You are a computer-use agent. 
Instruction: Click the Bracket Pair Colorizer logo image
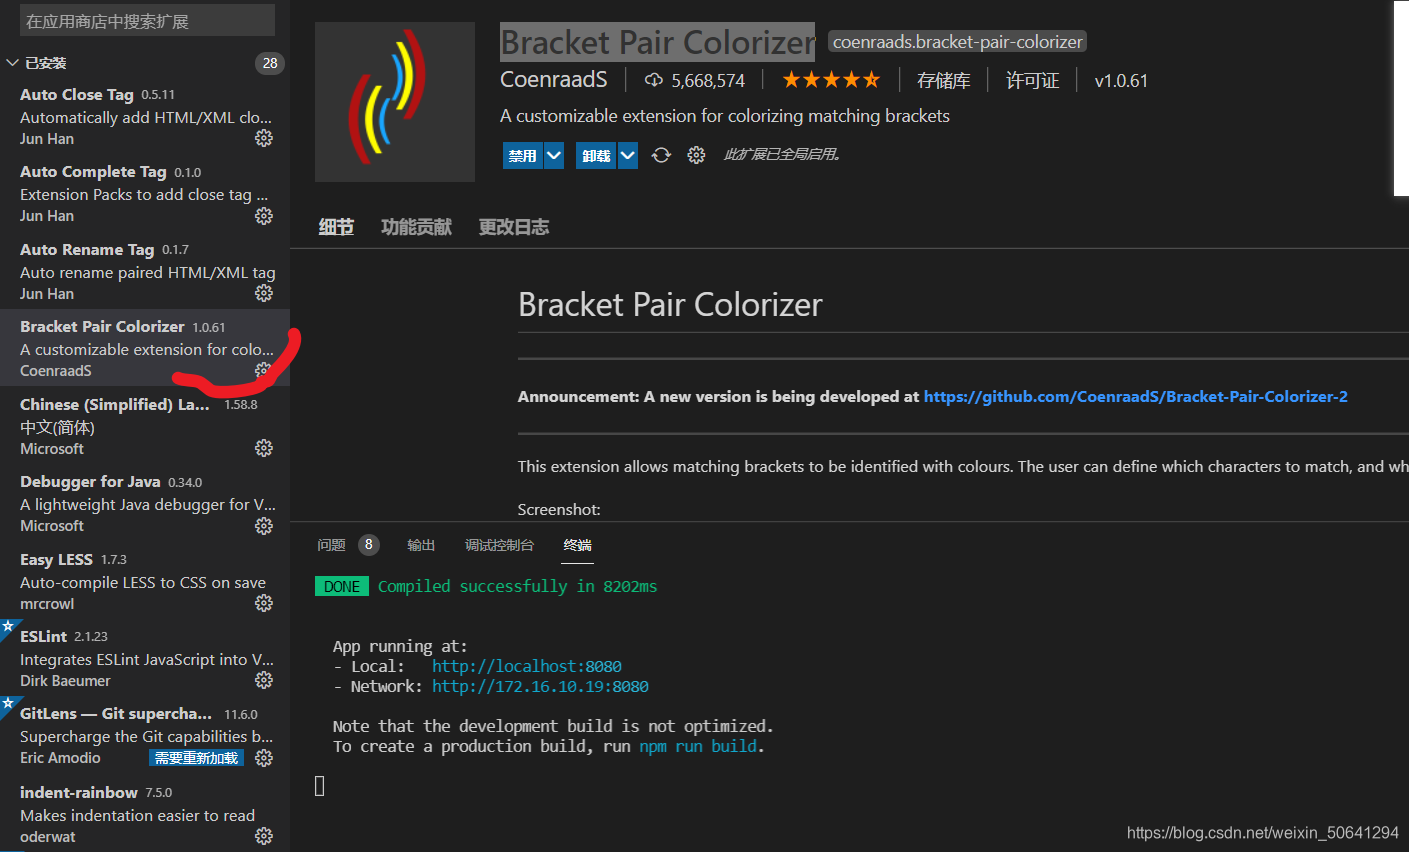tap(394, 102)
